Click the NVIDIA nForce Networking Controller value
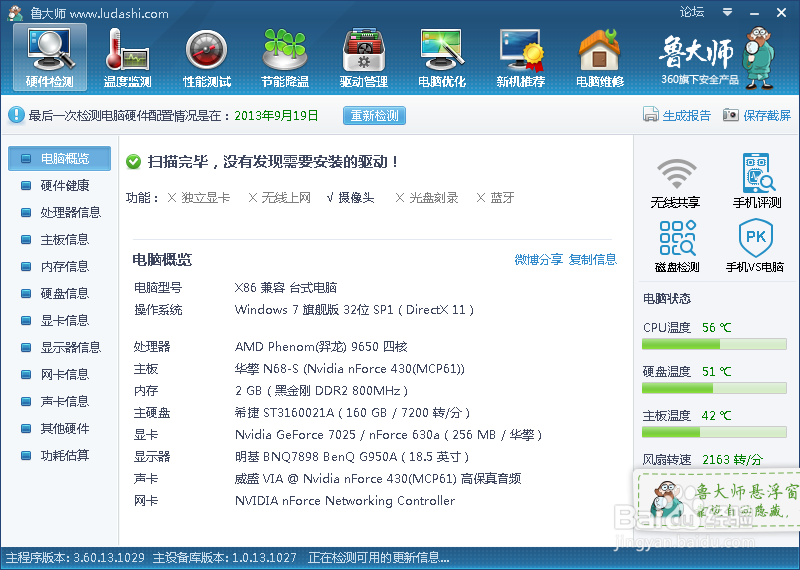 point(345,501)
